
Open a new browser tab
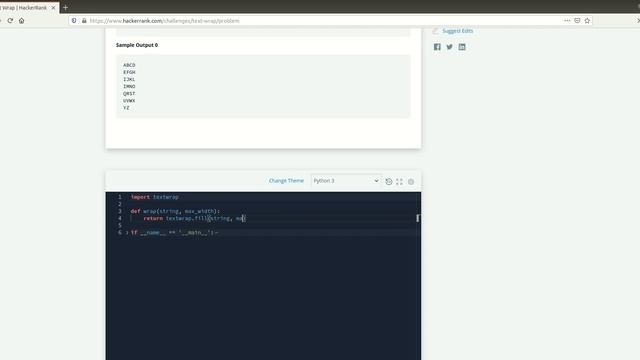(65, 7)
